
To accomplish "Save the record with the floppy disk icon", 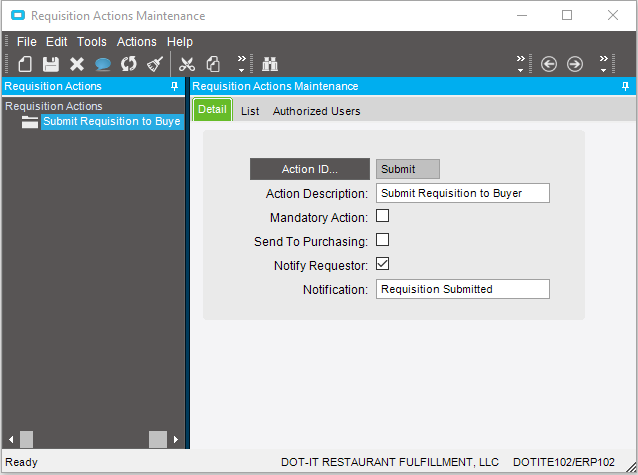I will click(x=51, y=64).
